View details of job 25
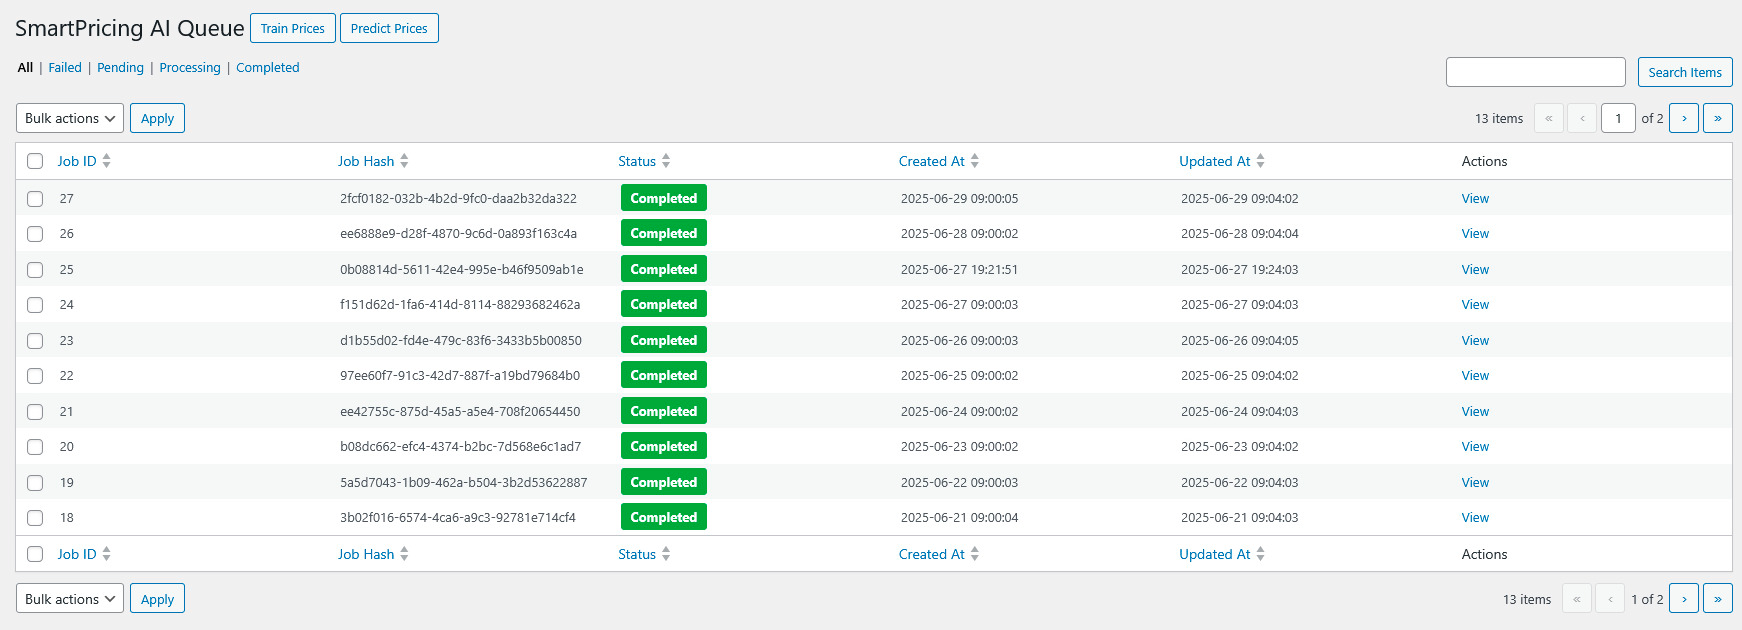Screen dimensions: 1742x630 click(x=1475, y=269)
